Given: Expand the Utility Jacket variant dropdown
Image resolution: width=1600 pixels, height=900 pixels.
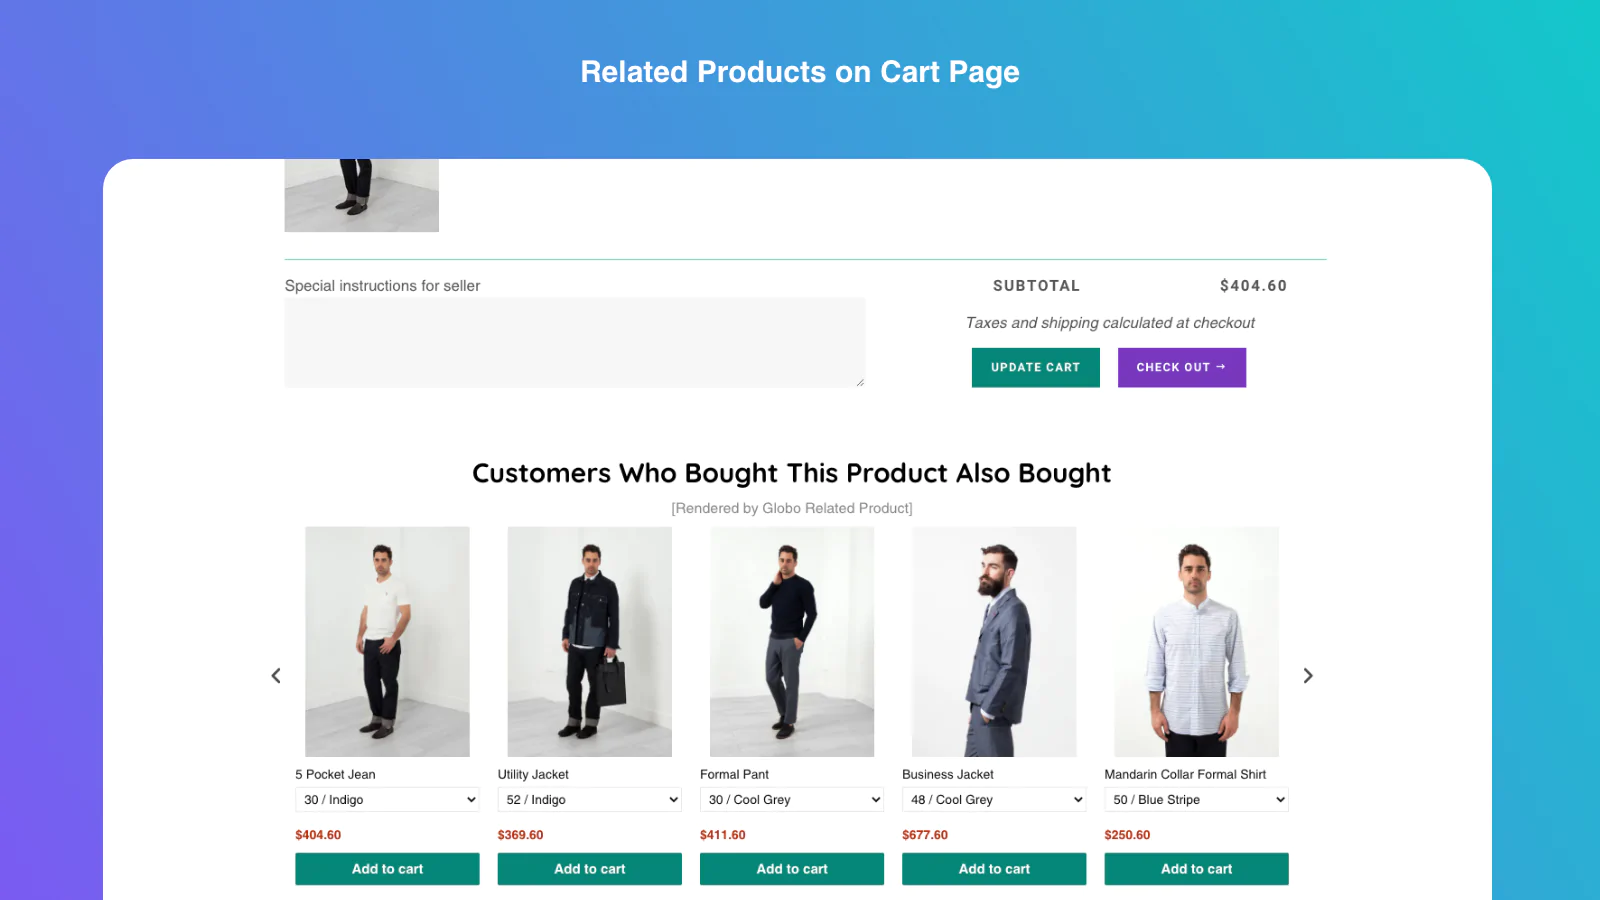Looking at the screenshot, I should click(589, 800).
